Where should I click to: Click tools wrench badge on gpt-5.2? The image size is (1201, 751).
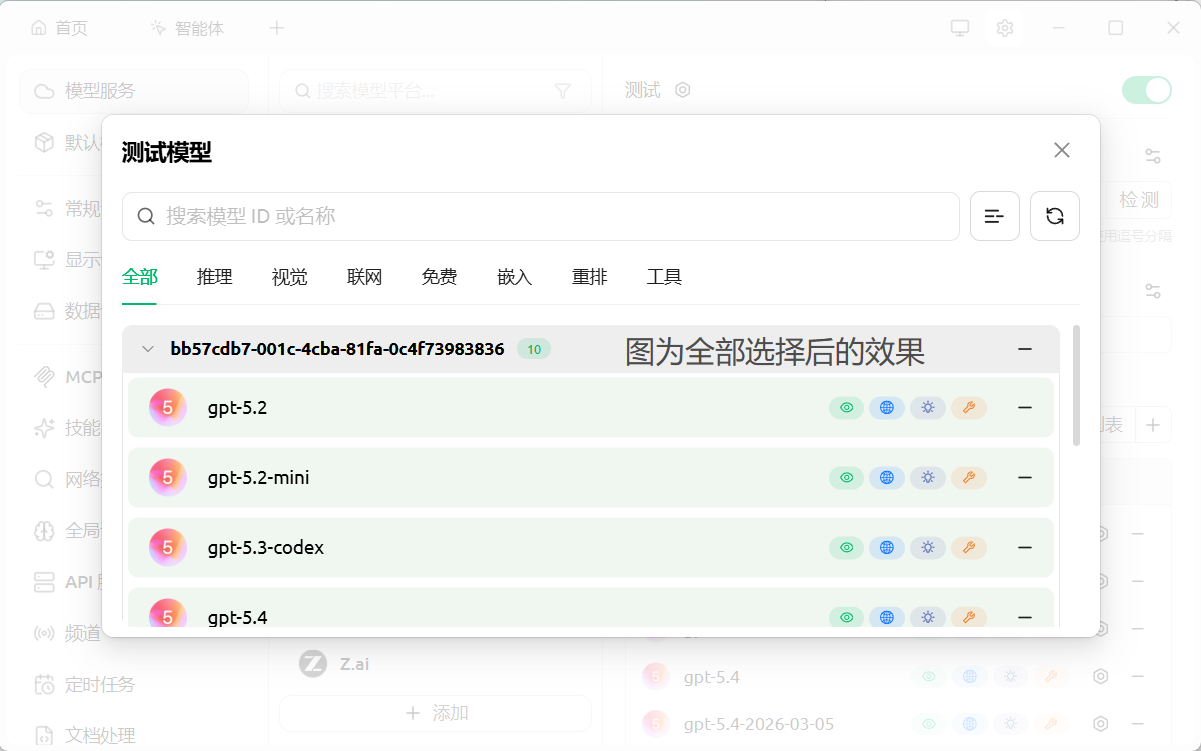point(969,407)
